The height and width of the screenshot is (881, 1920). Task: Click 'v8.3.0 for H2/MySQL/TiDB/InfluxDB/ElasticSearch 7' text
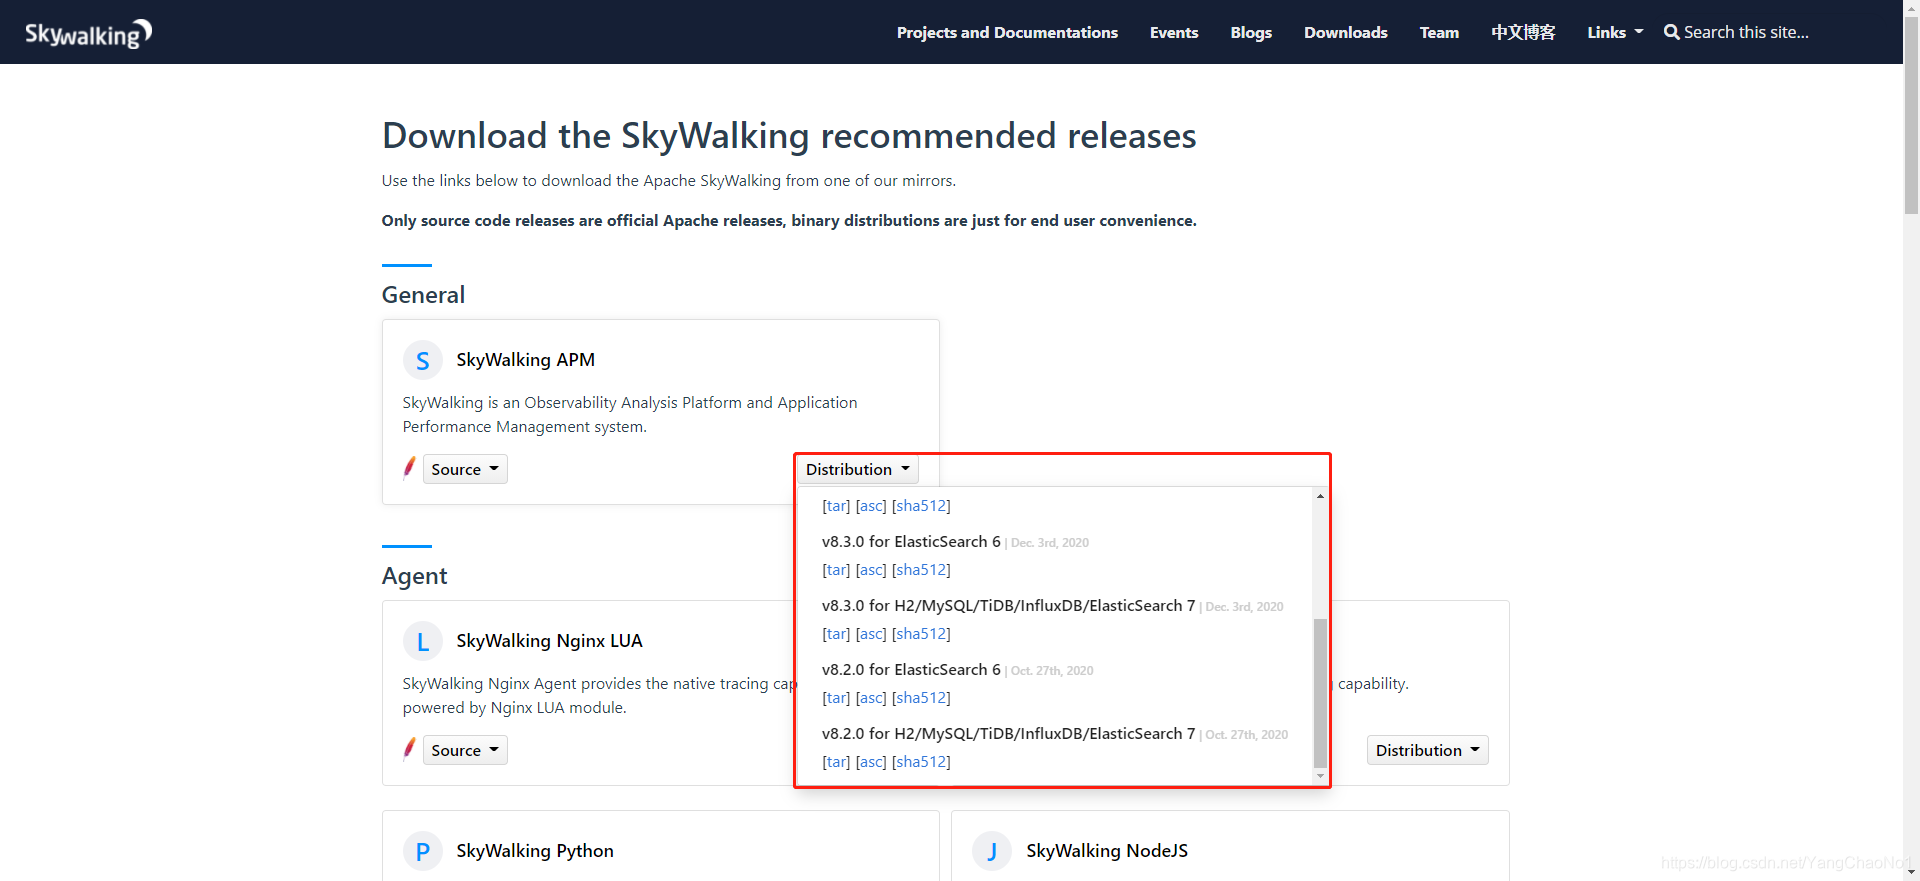click(x=1008, y=606)
